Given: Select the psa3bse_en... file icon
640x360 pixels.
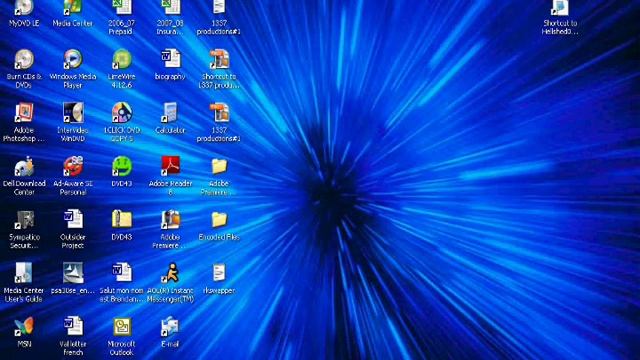Looking at the screenshot, I should (x=73, y=273).
